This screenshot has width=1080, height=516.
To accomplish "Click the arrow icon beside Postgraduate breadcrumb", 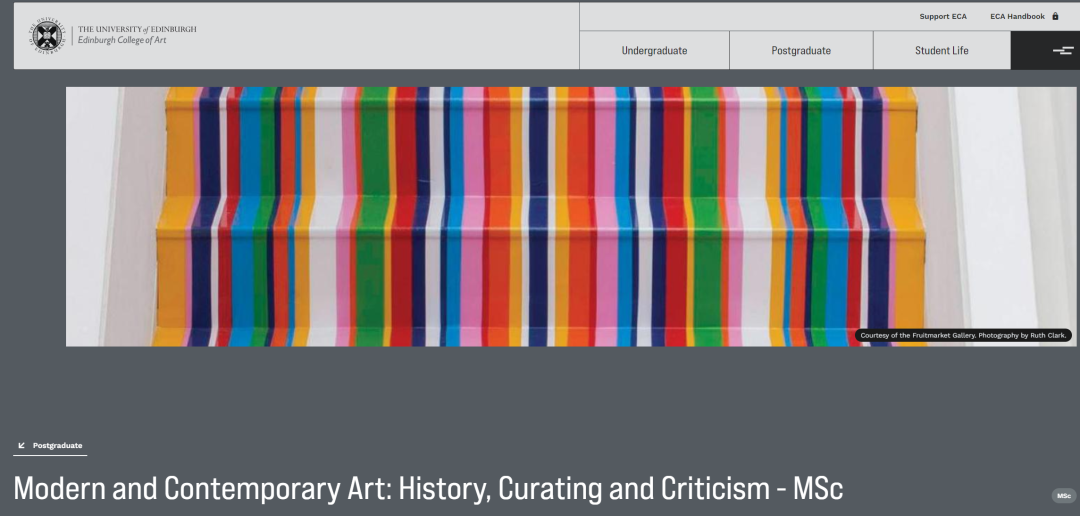I will coord(21,446).
